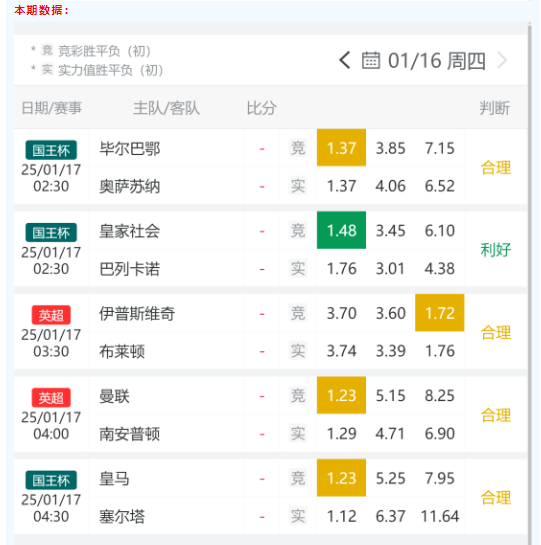Screen dimensions: 541x545
Task: Click the 利好 judgement label
Action: point(496,250)
